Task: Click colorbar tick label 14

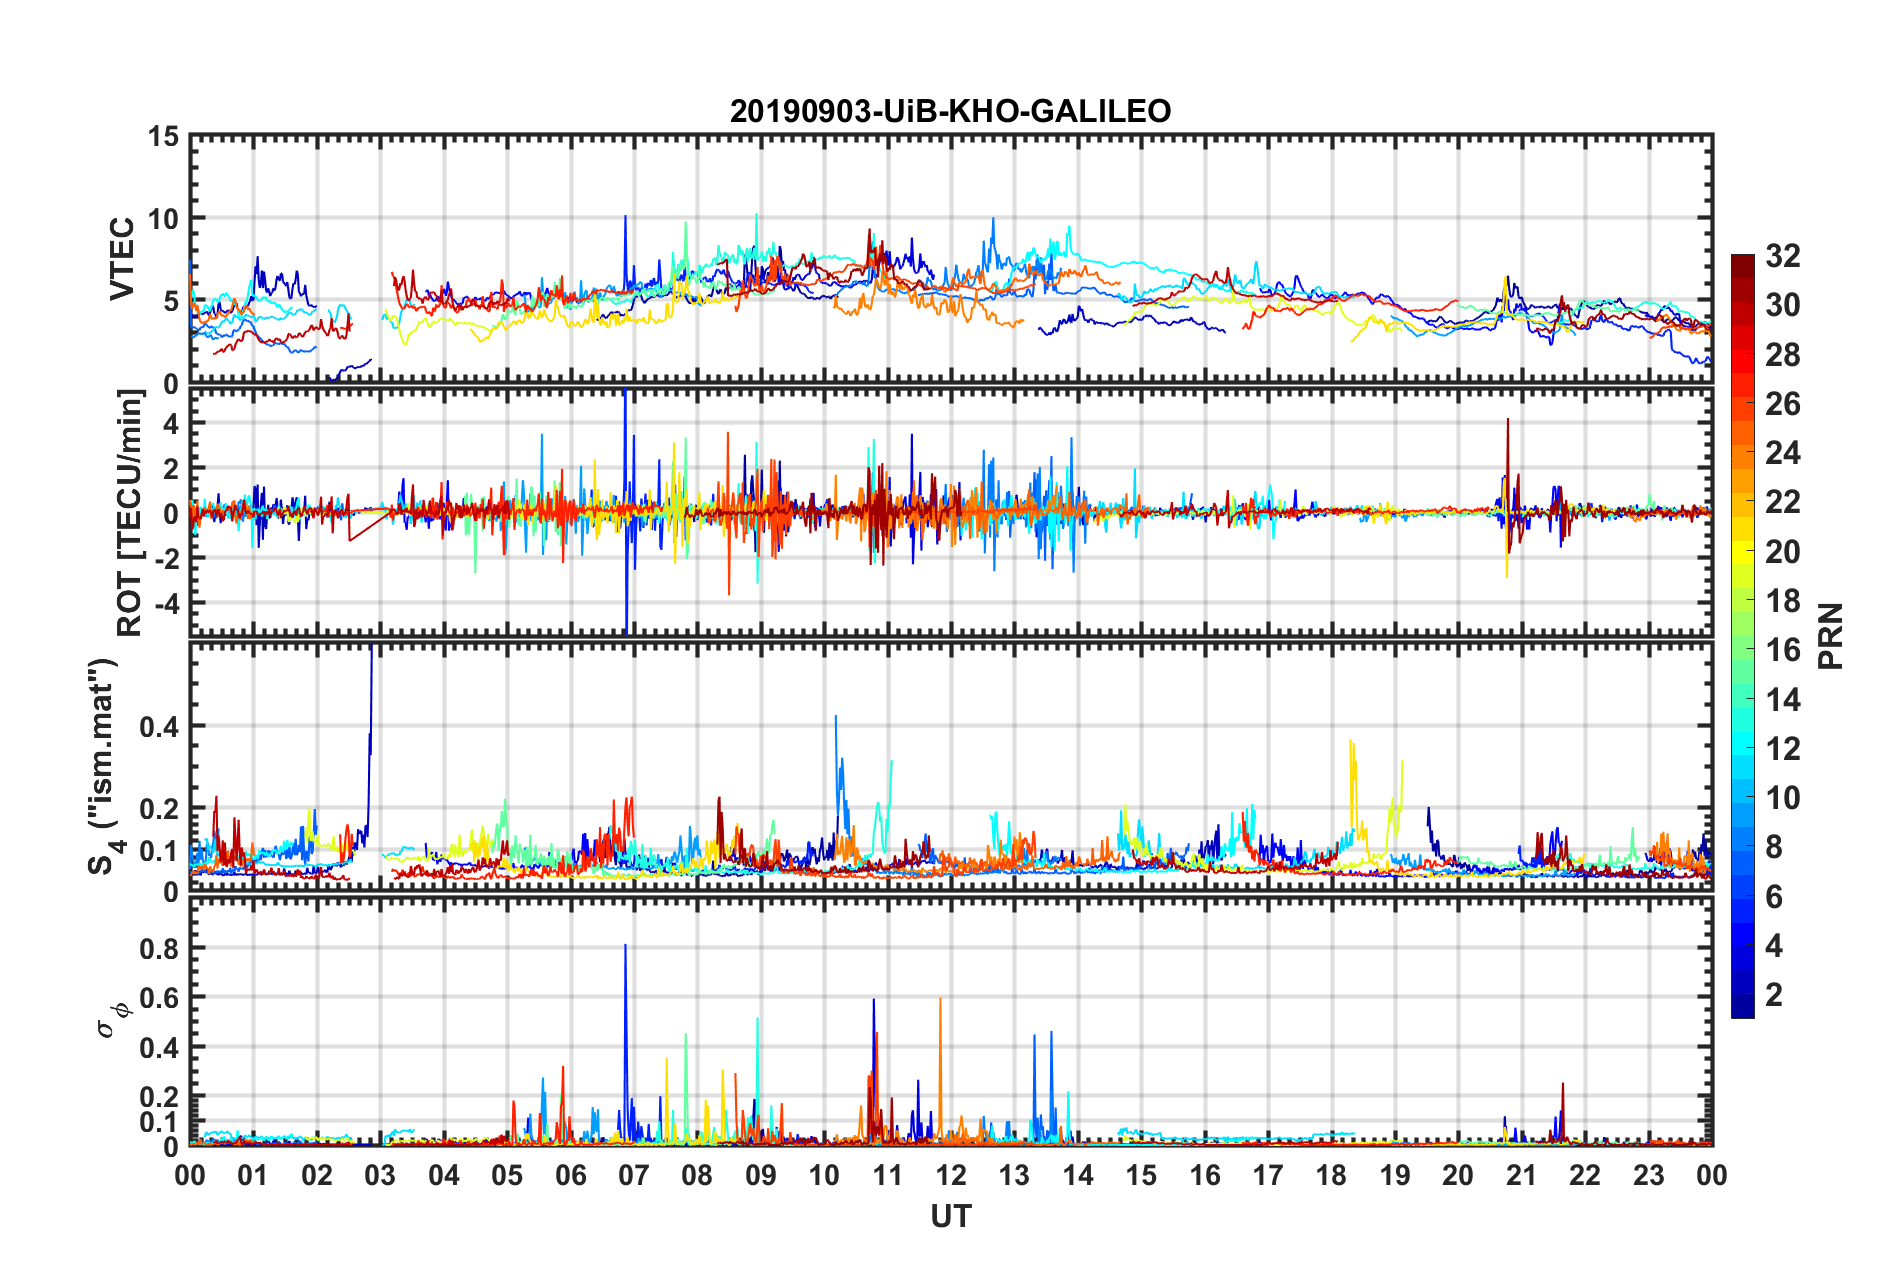Action: [1782, 700]
